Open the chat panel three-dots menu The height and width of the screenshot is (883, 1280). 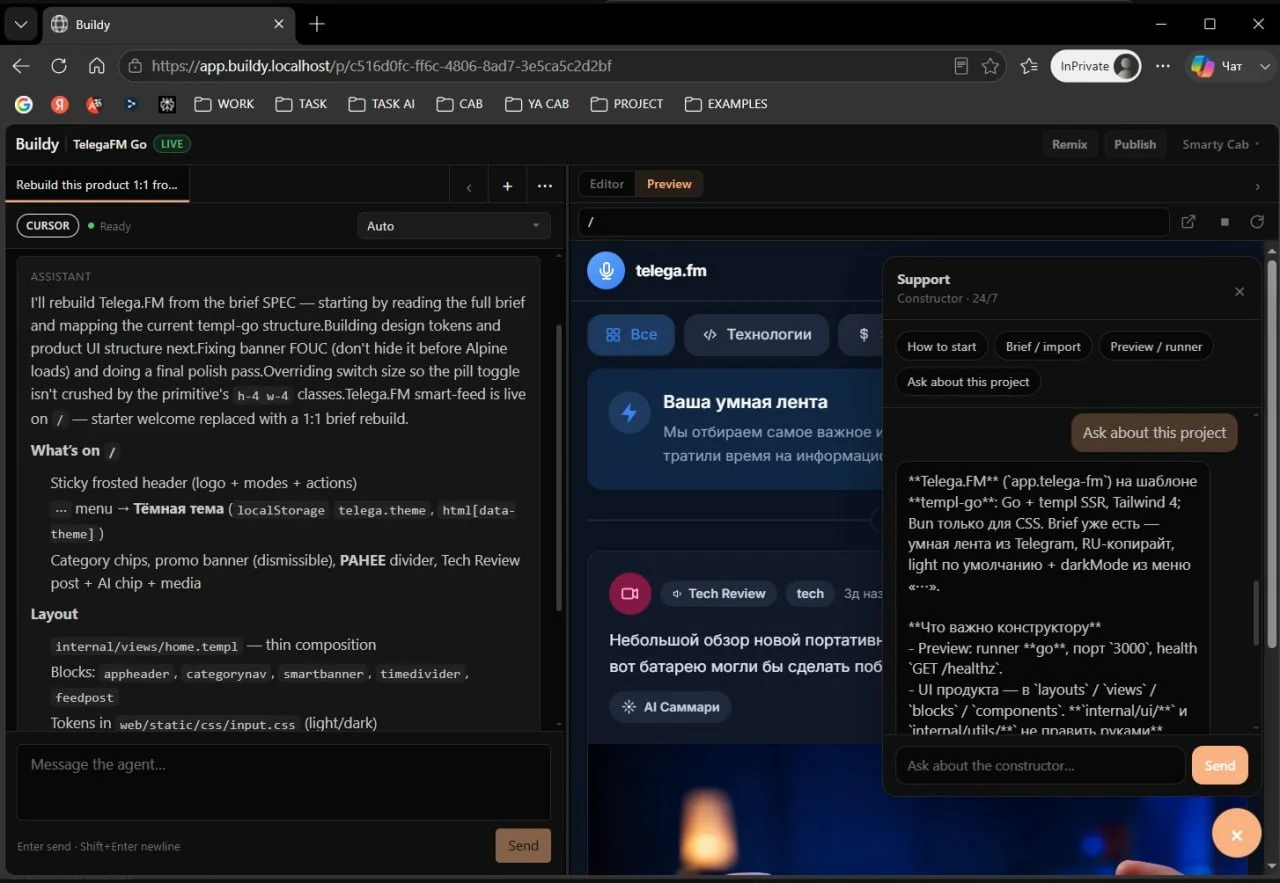(x=544, y=186)
